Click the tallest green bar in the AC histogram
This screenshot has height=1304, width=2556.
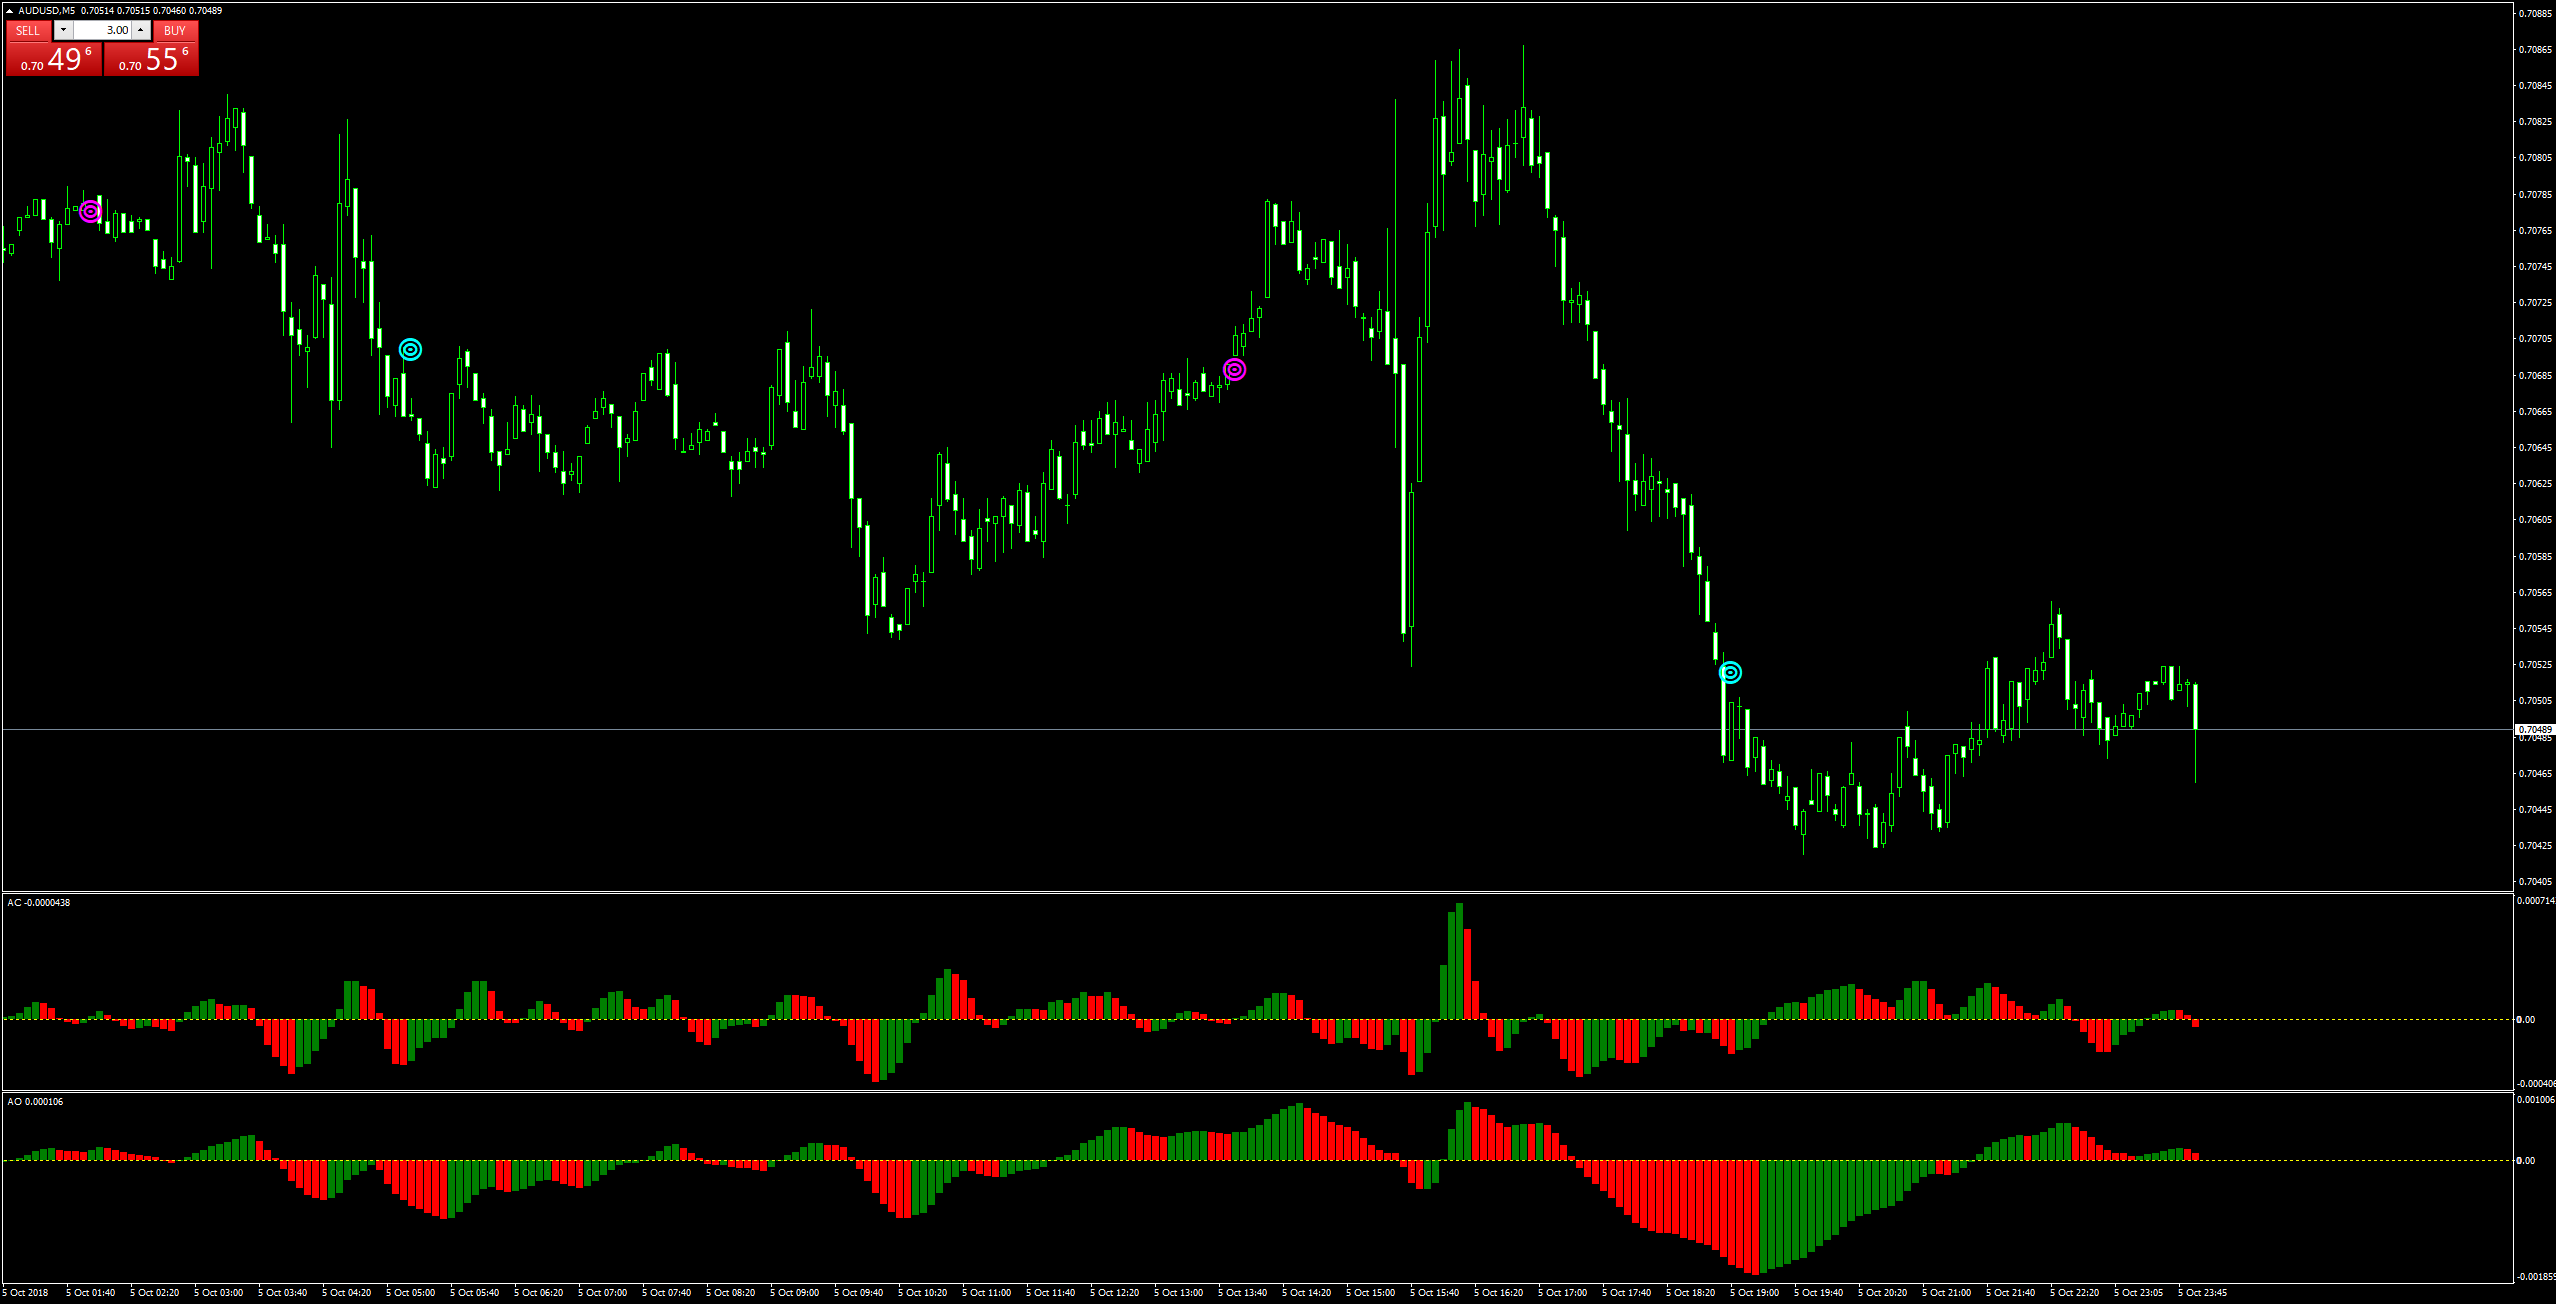click(1459, 960)
